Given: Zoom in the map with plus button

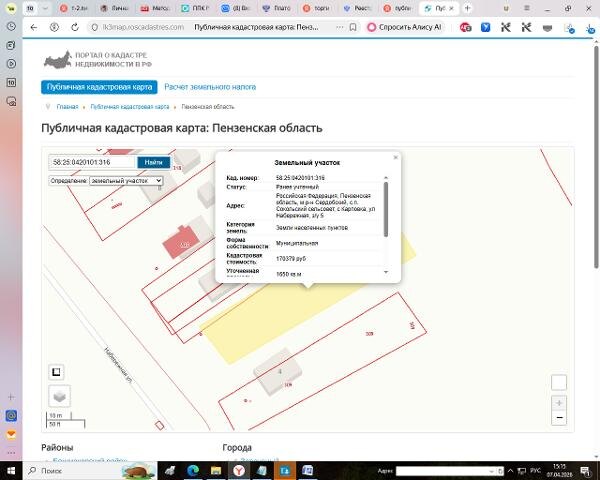Looking at the screenshot, I should [x=559, y=403].
